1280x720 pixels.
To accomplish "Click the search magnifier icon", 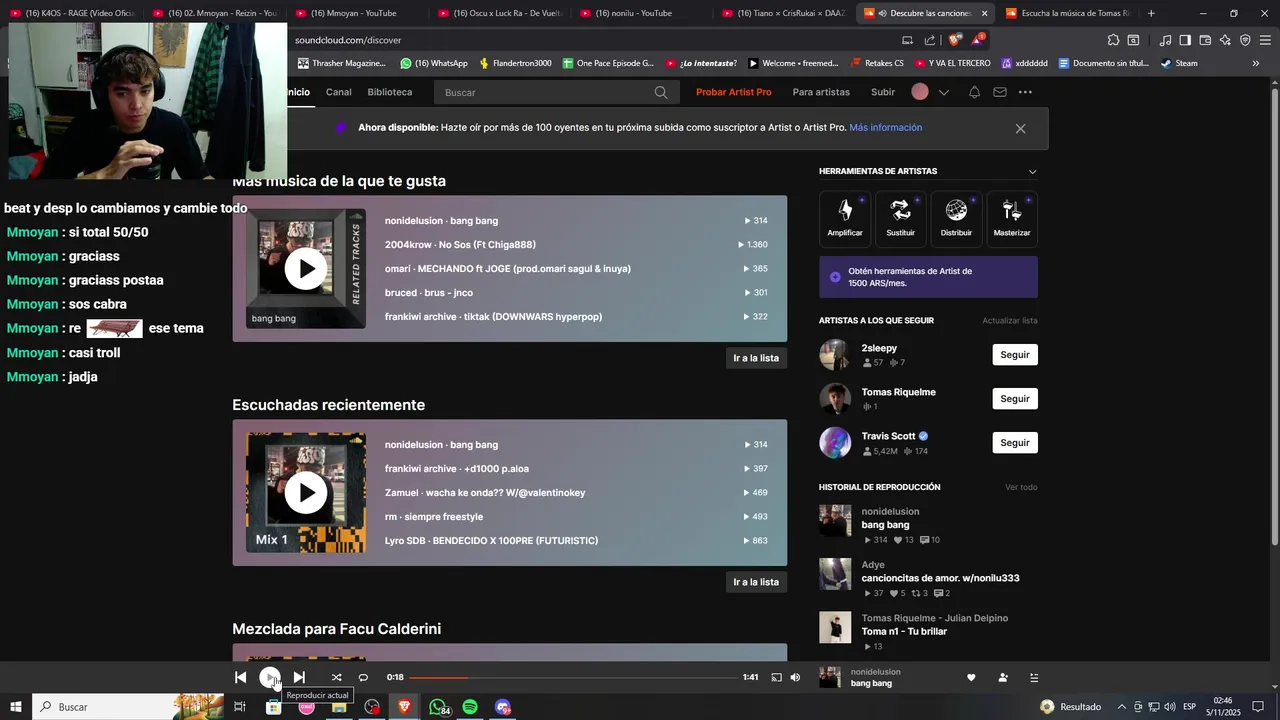I will (661, 92).
